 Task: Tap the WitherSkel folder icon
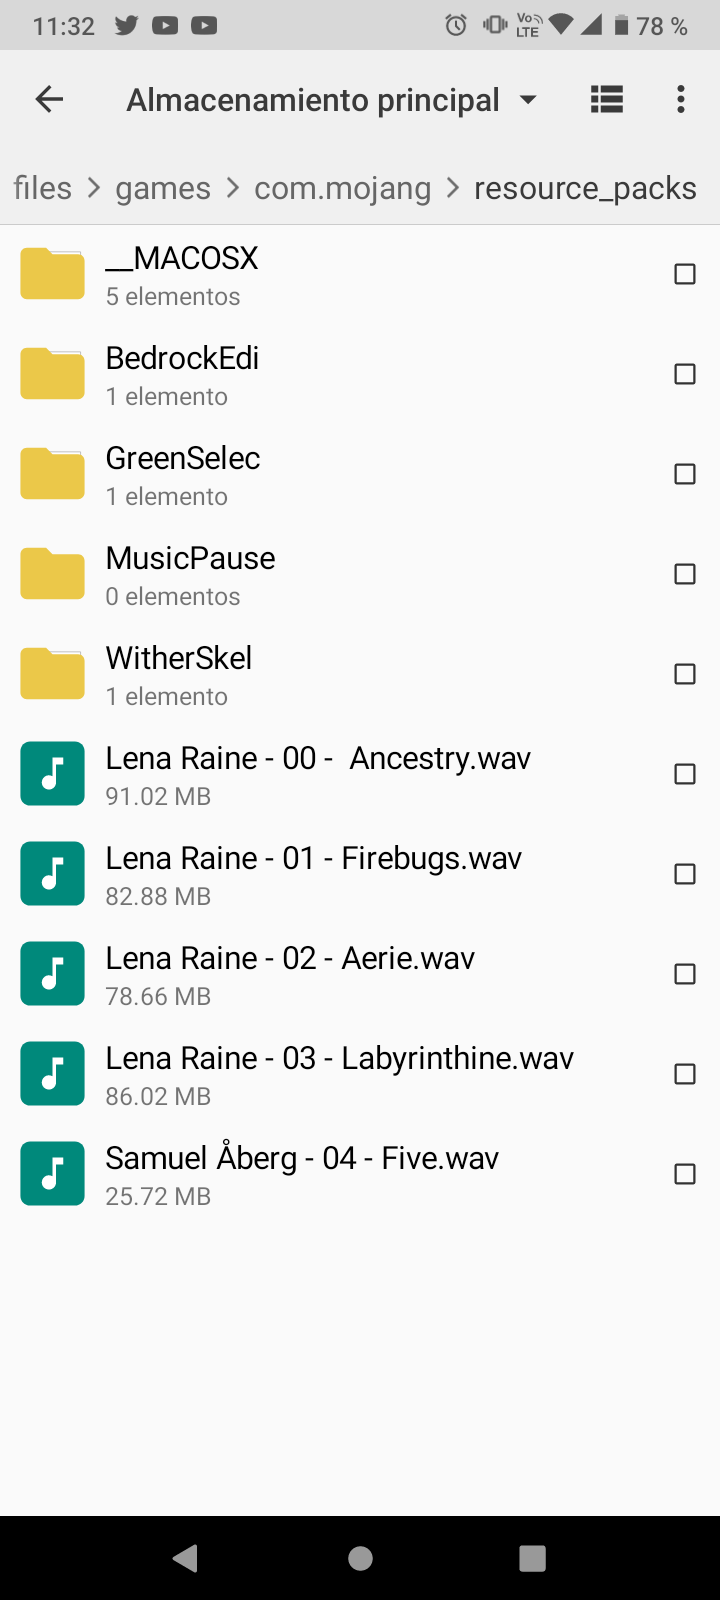pyautogui.click(x=52, y=674)
